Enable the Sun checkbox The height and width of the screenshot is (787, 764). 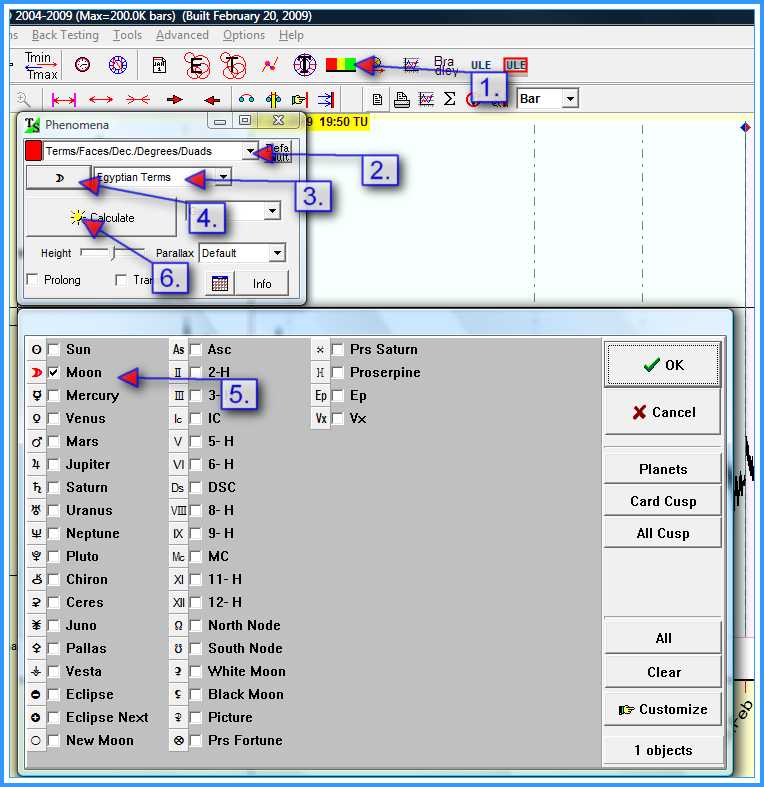pyautogui.click(x=54, y=349)
